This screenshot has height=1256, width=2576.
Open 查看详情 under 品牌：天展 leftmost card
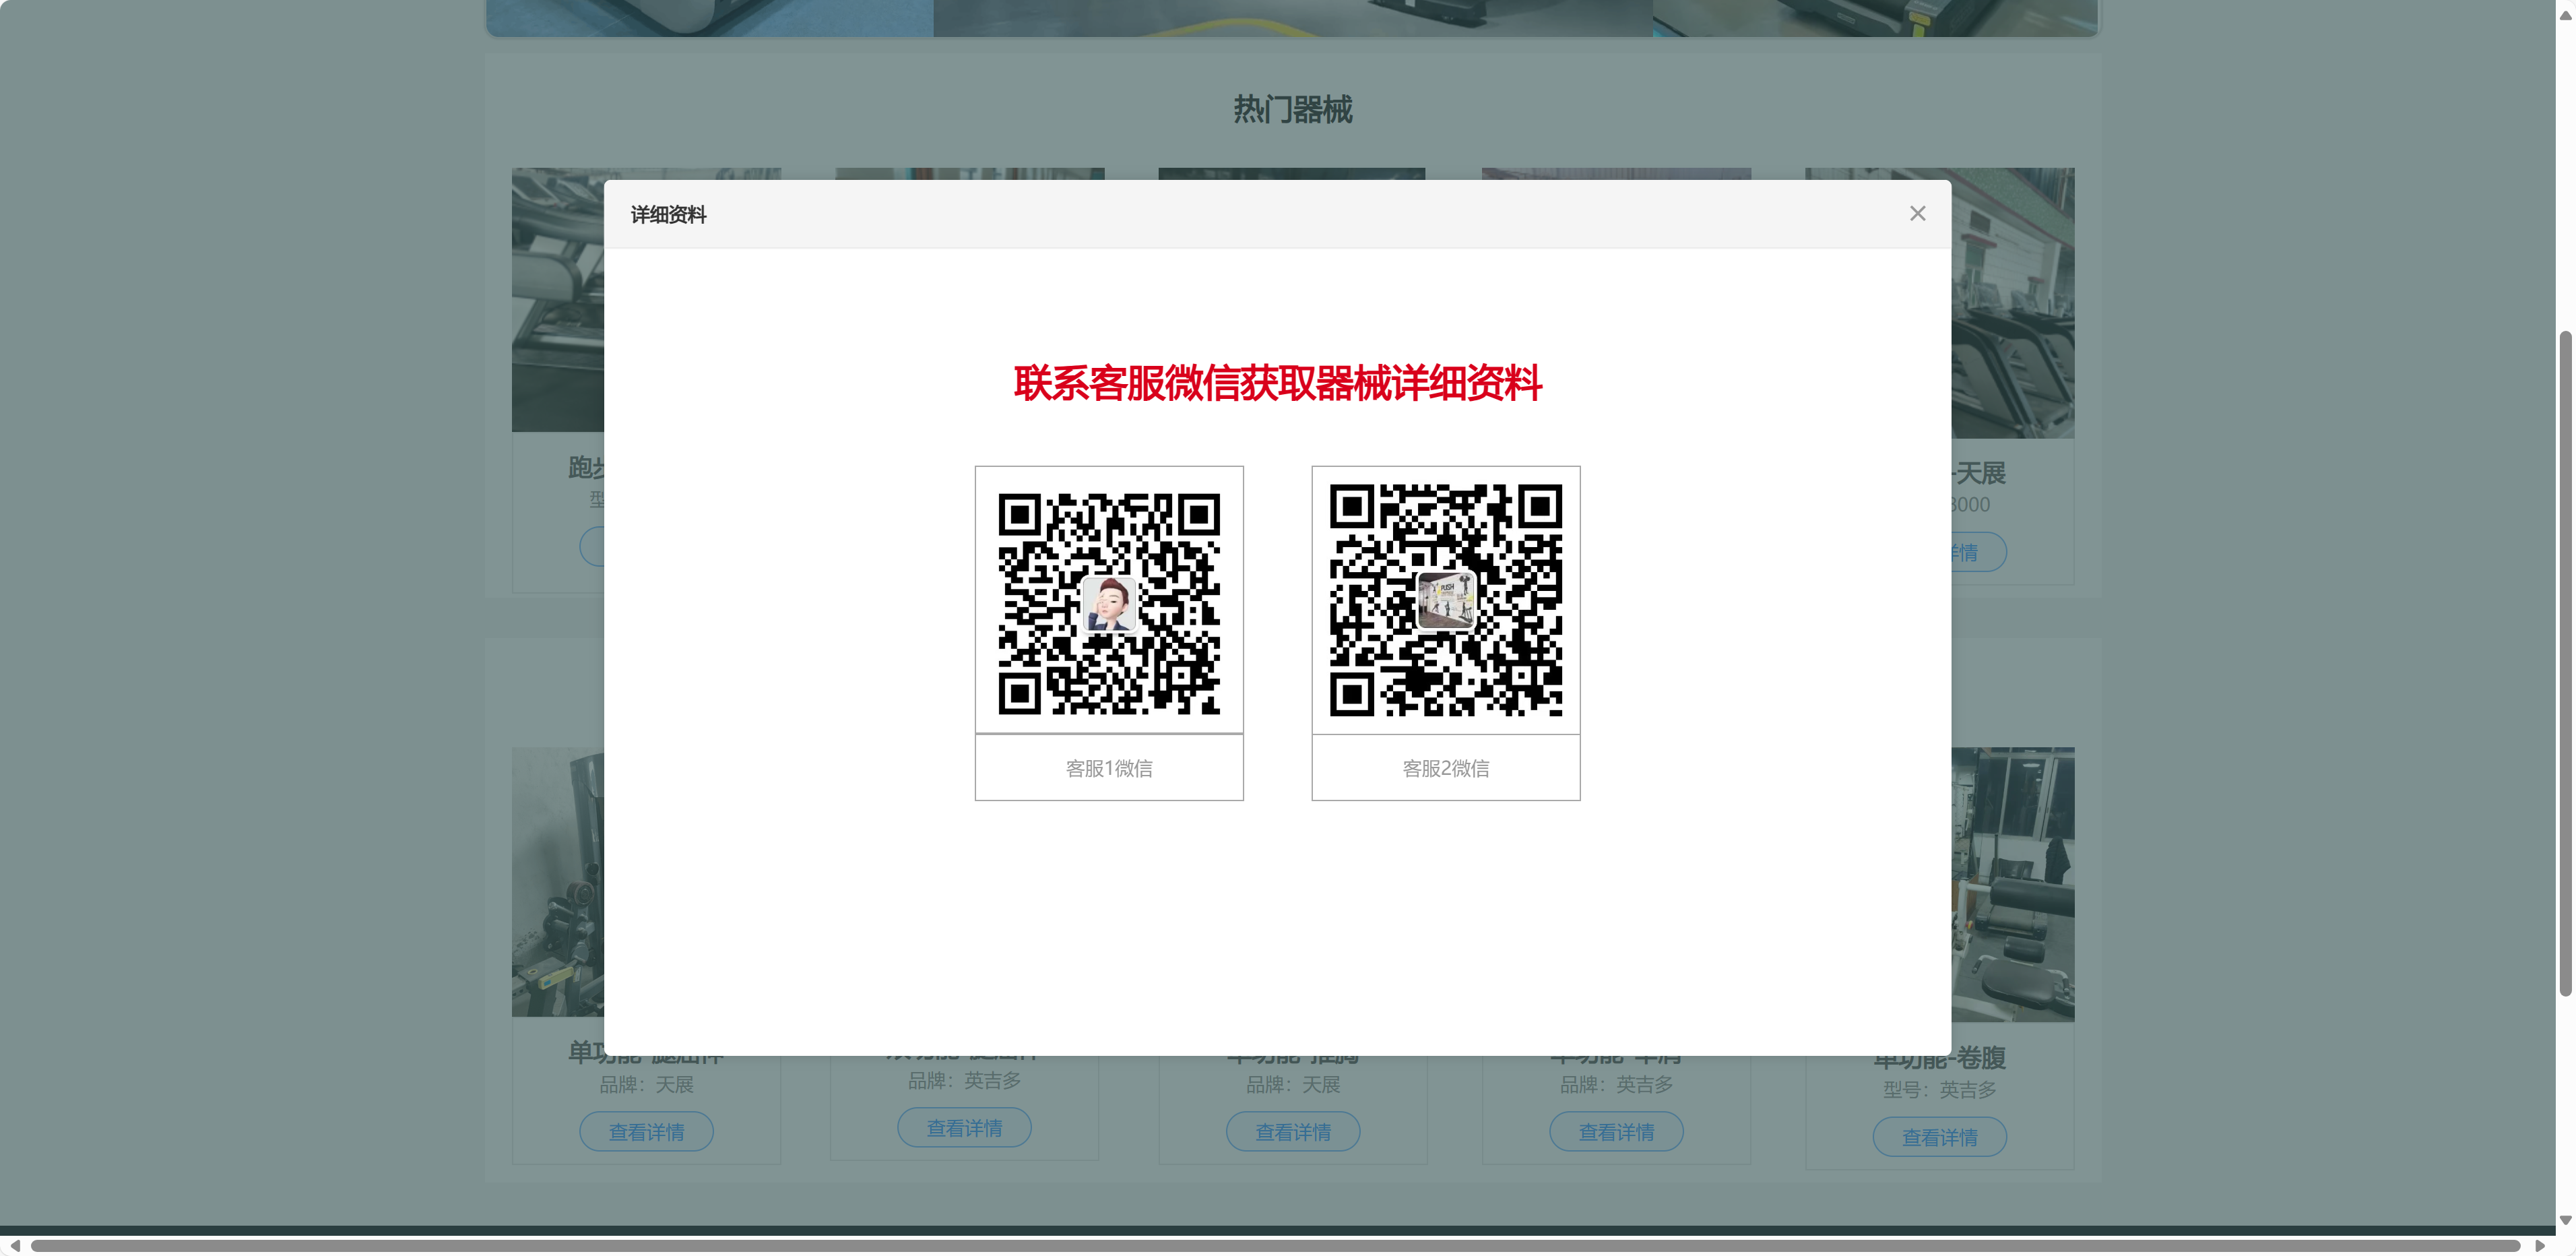(646, 1132)
